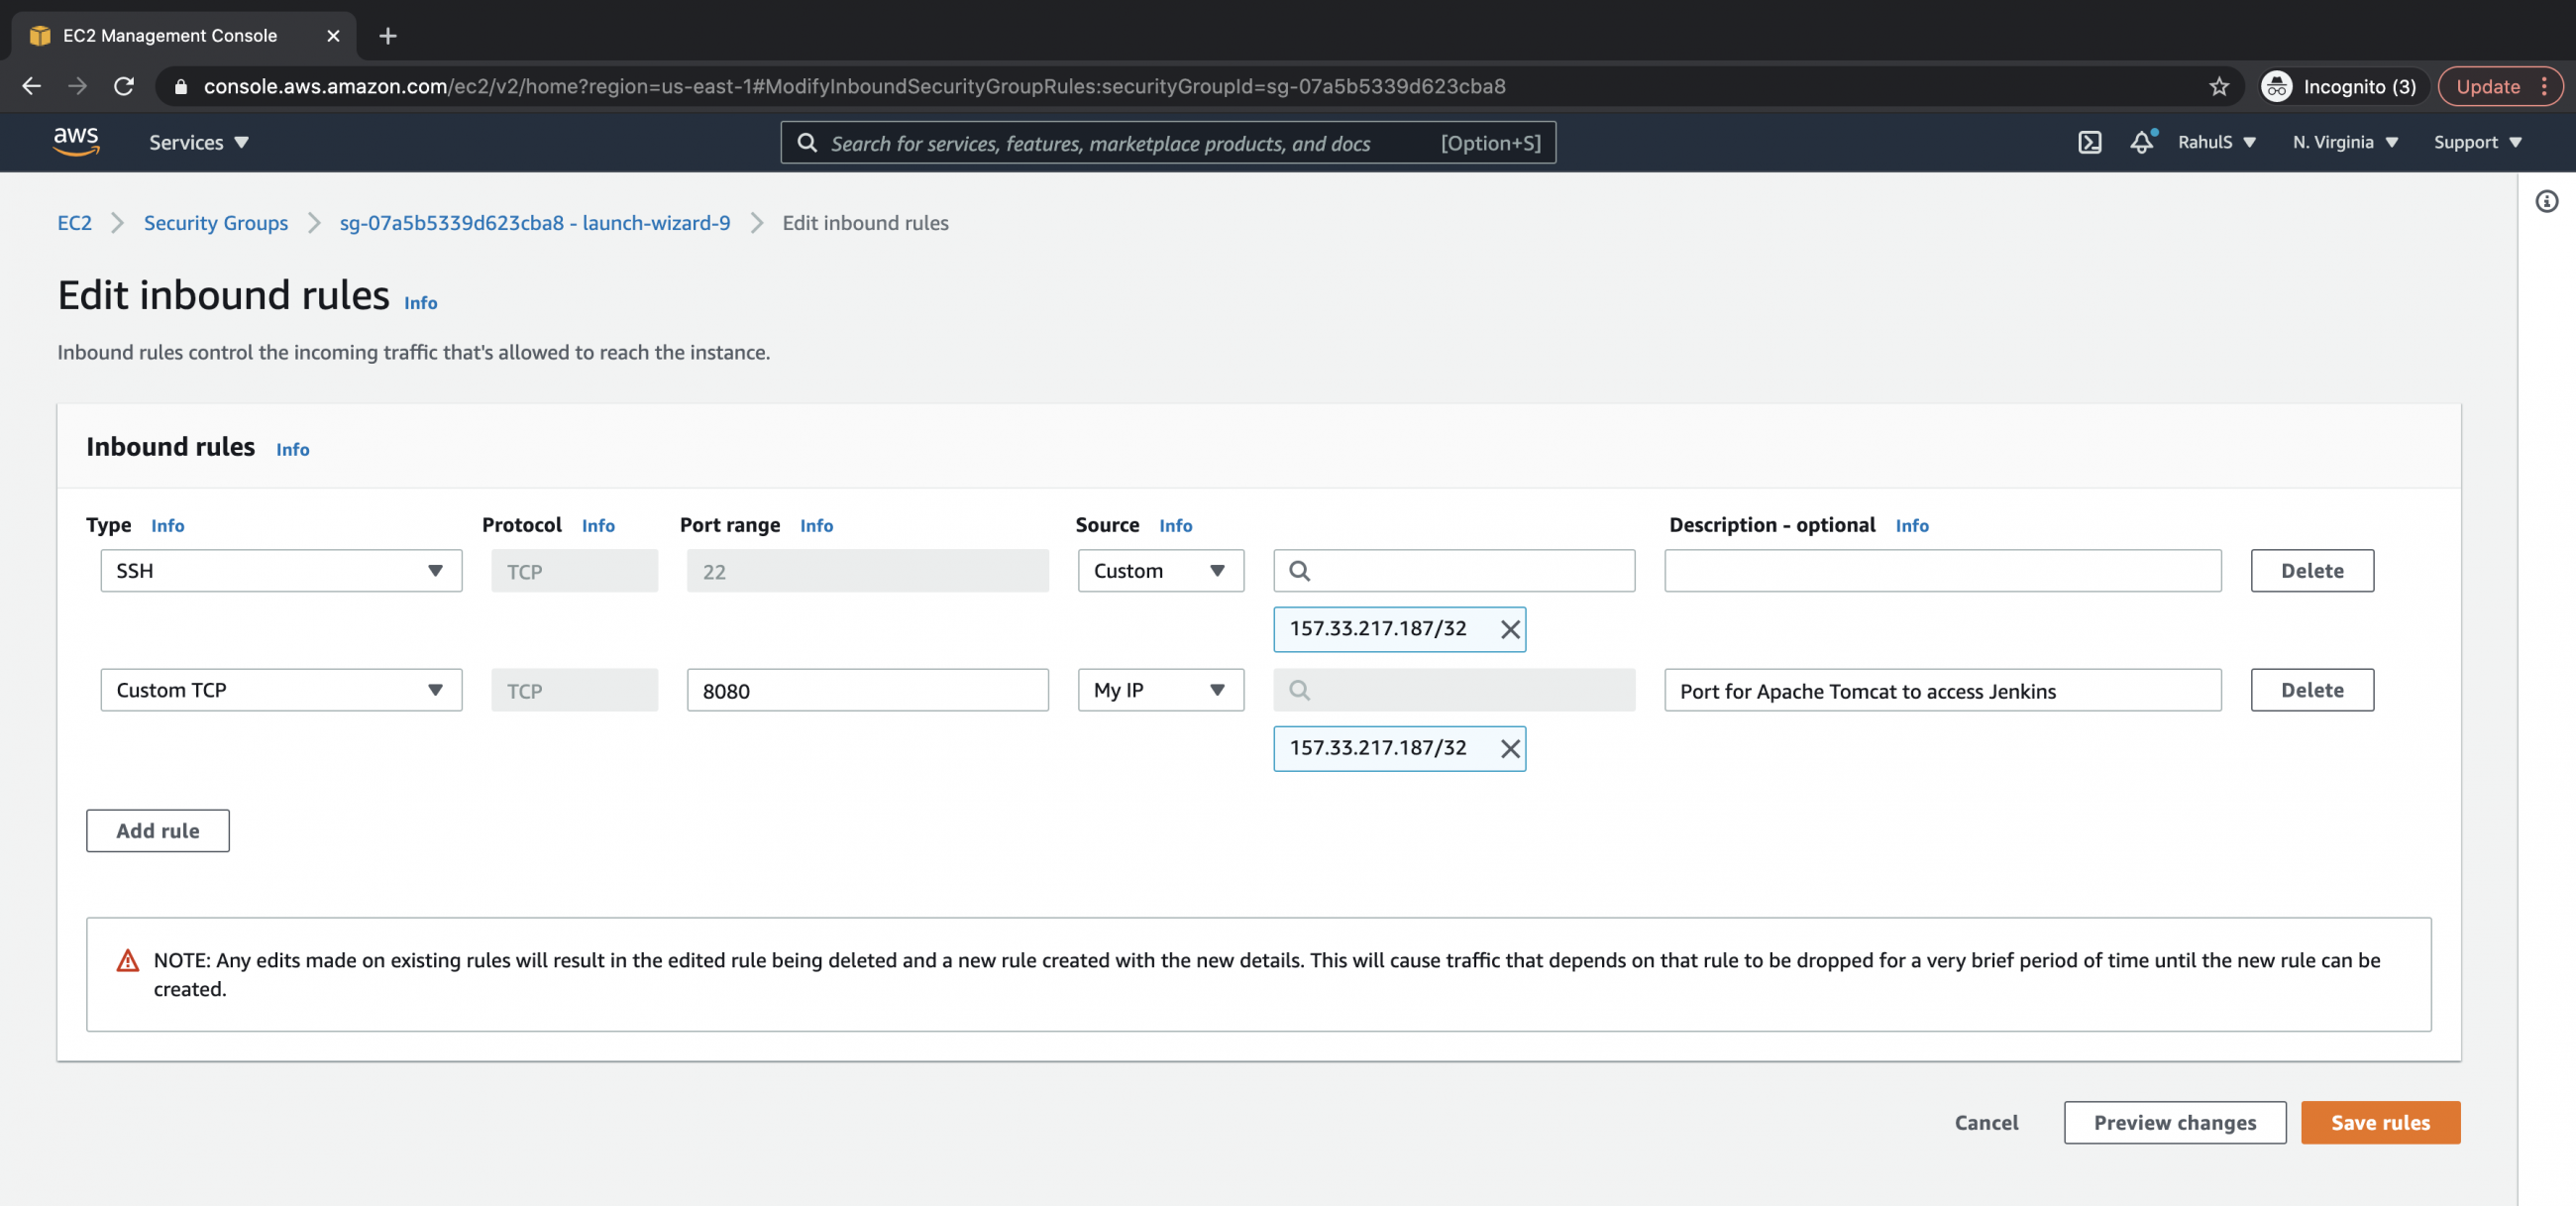Click the SSH rule's description field
The width and height of the screenshot is (2576, 1206).
point(1941,570)
